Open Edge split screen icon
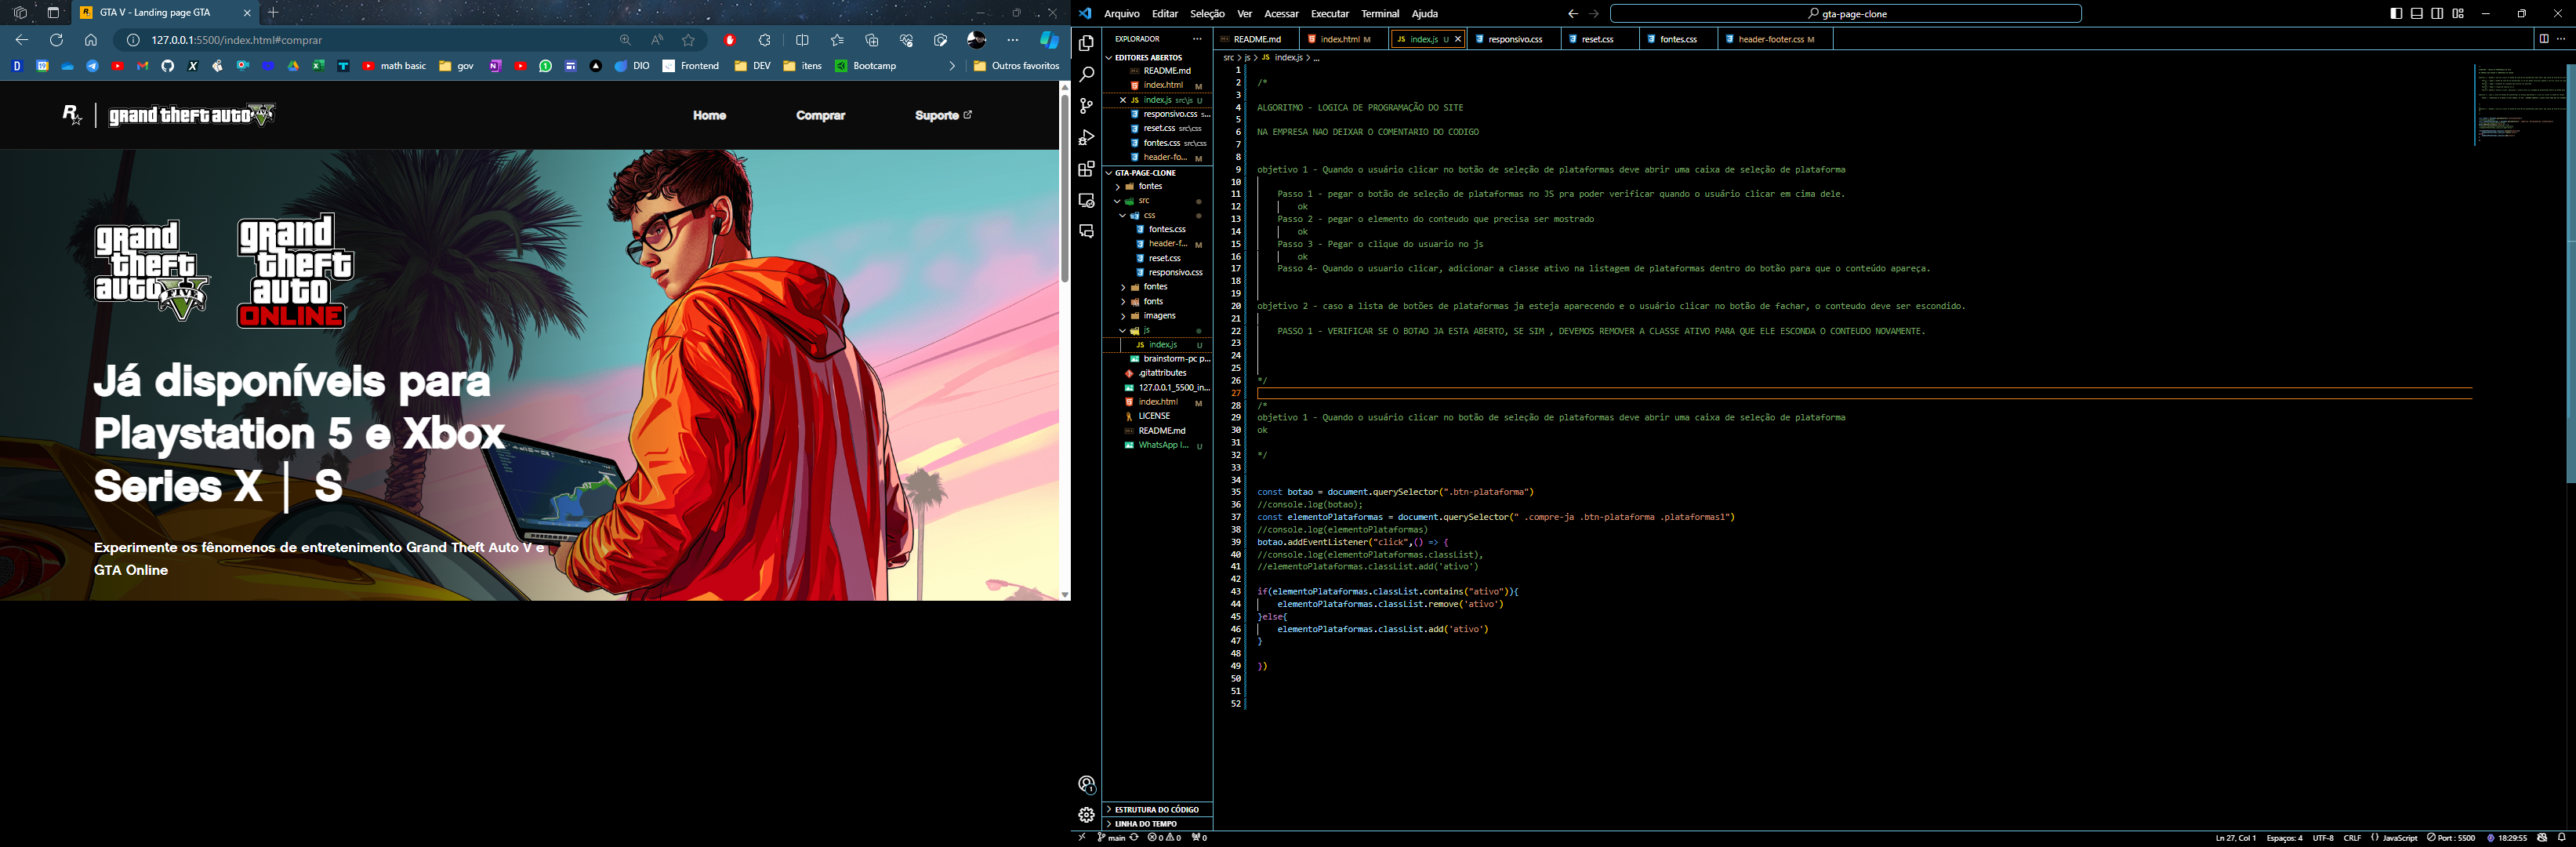Image resolution: width=2576 pixels, height=847 pixels. point(802,40)
